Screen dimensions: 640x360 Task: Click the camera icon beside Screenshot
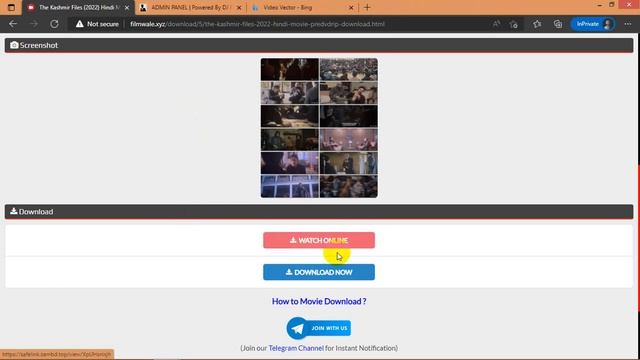coord(14,45)
